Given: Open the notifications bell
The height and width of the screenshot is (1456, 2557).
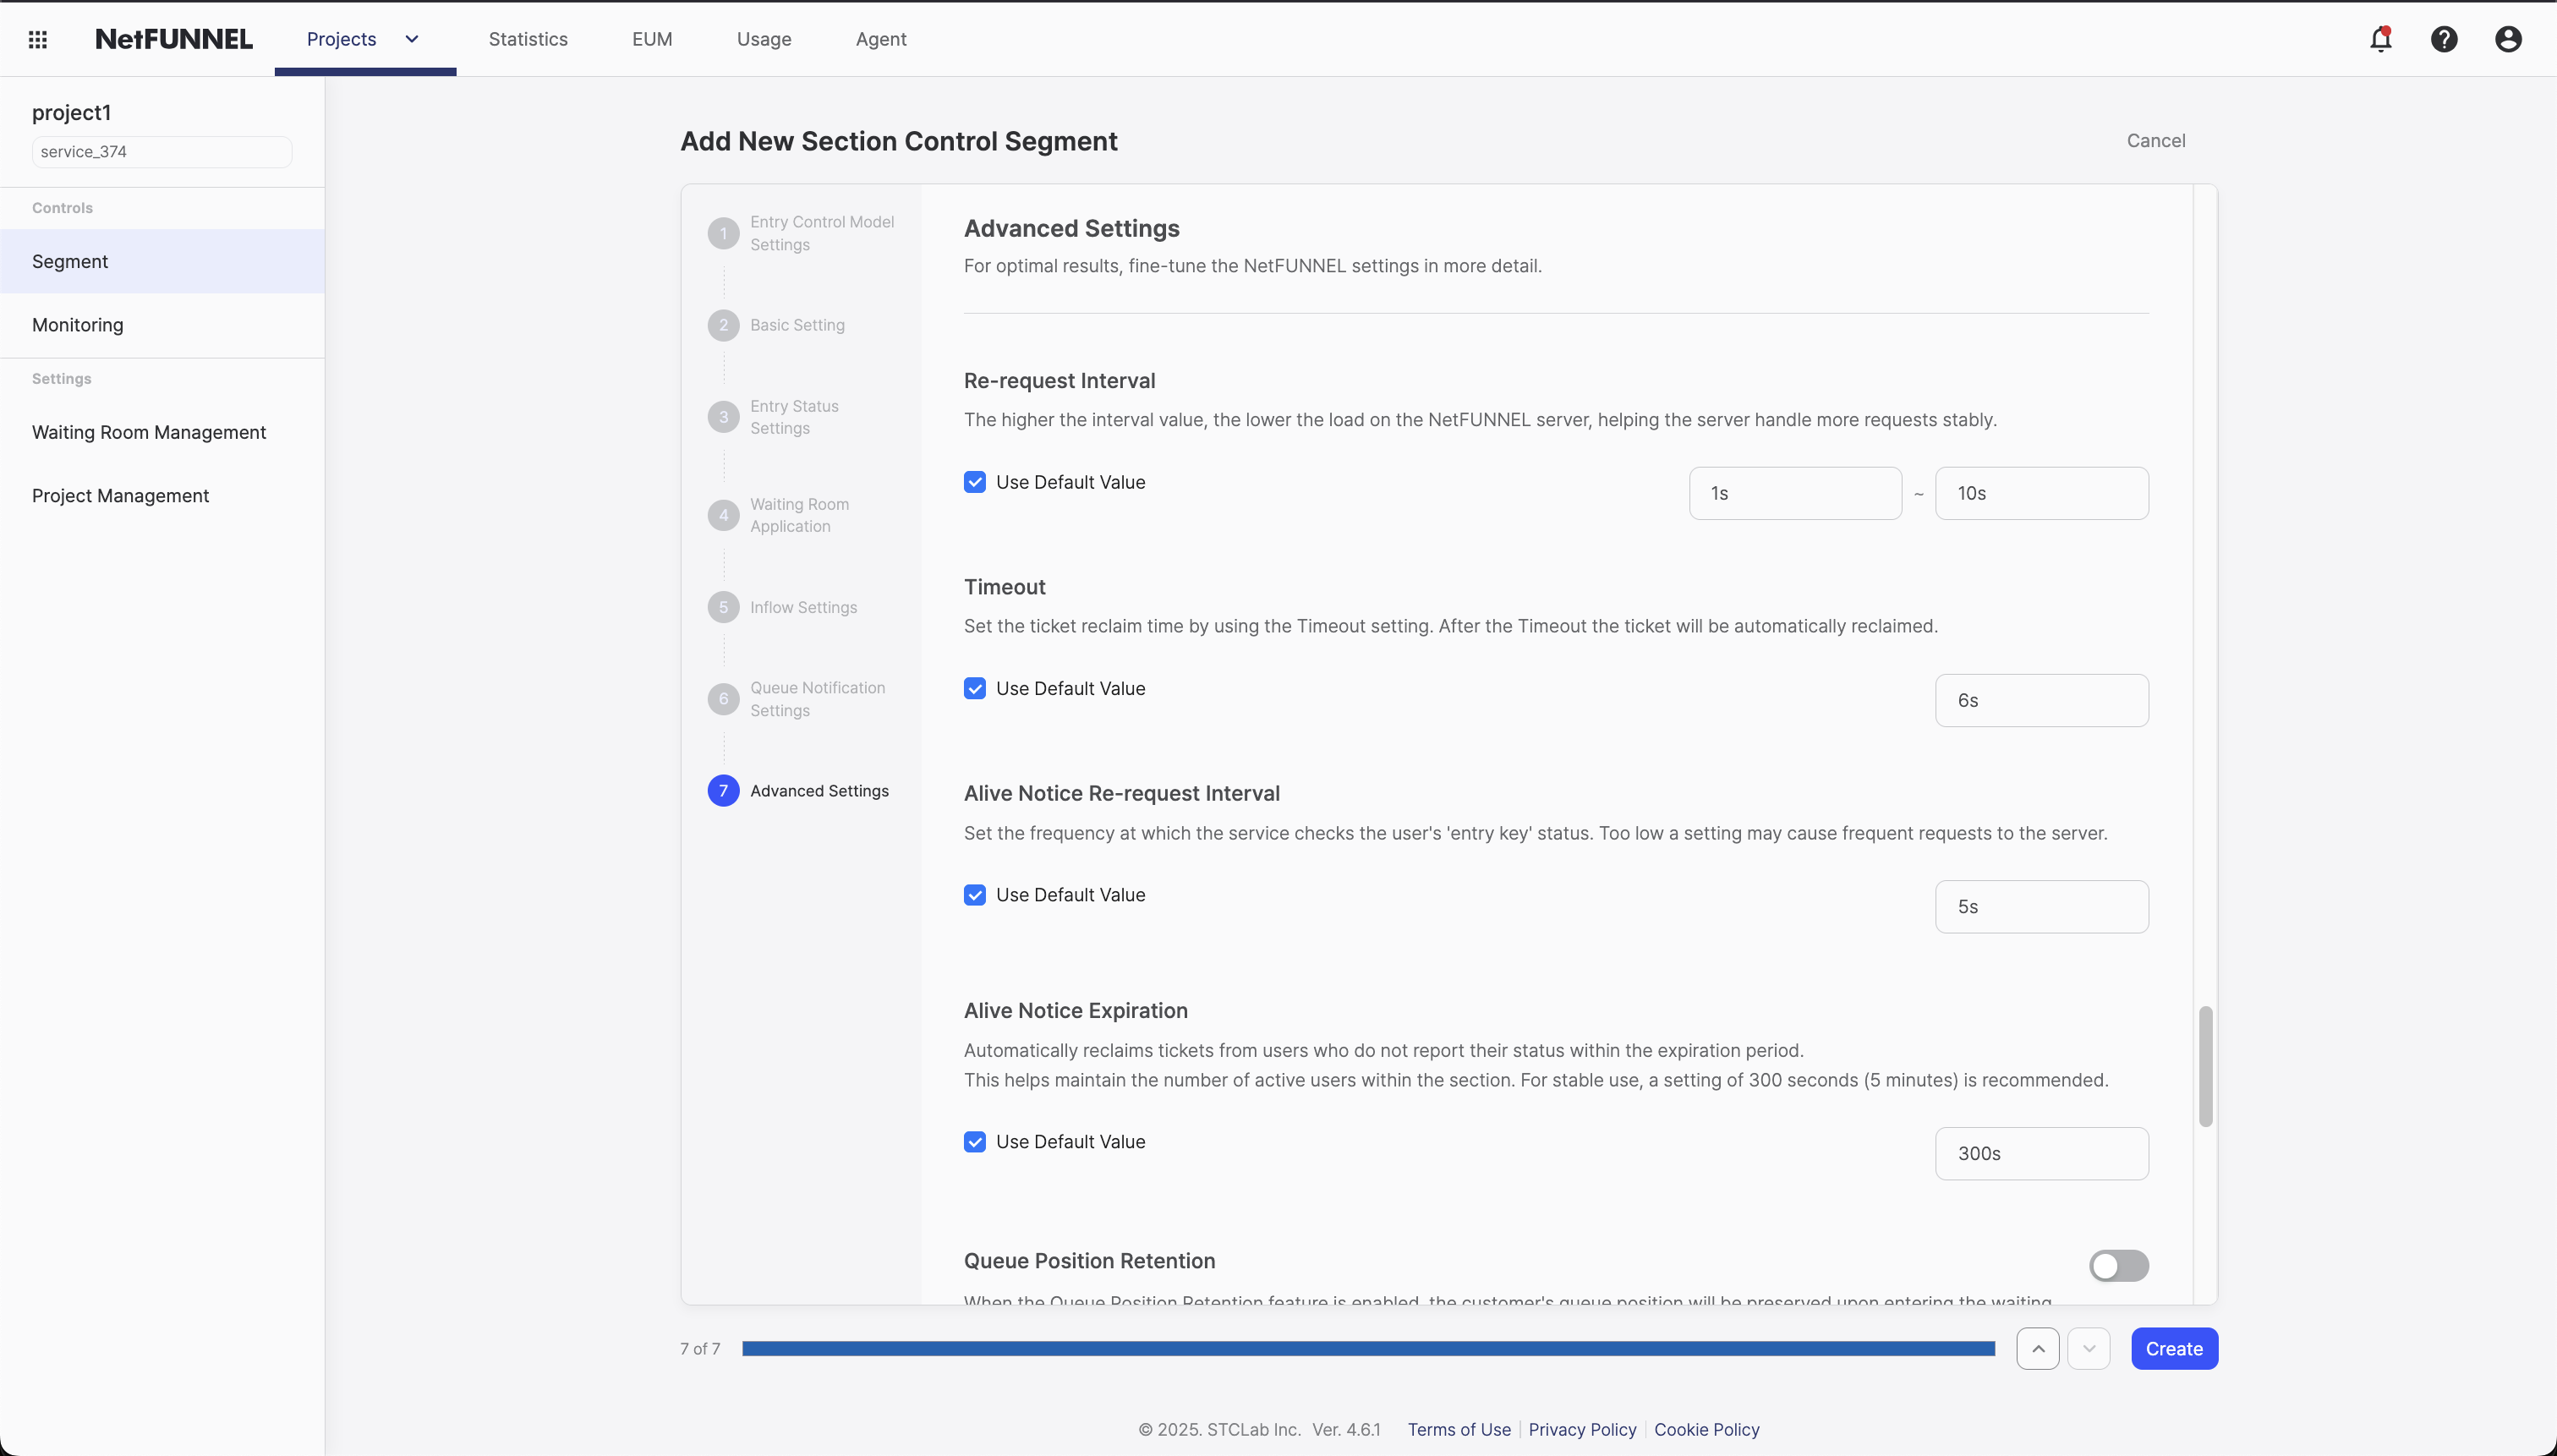Looking at the screenshot, I should tap(2380, 39).
